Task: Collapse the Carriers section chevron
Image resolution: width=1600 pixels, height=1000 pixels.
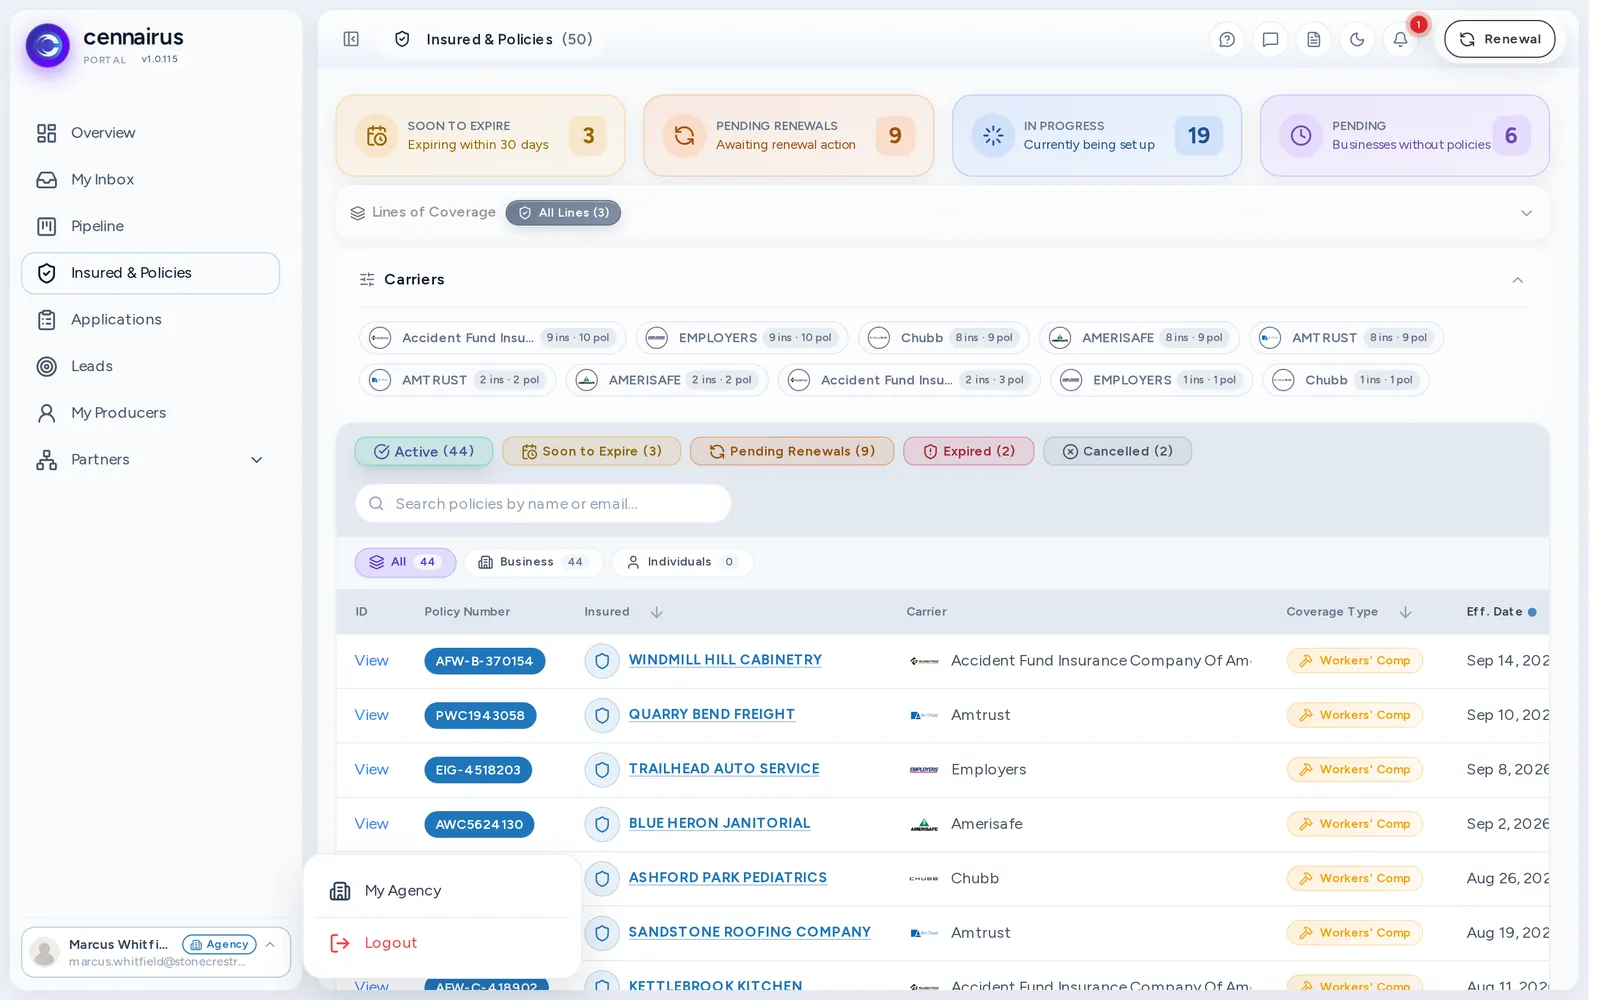Action: coord(1517,280)
